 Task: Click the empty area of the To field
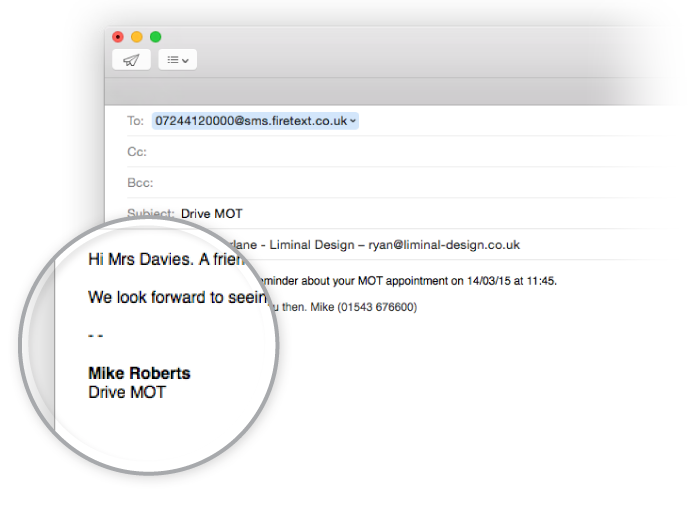point(500,121)
